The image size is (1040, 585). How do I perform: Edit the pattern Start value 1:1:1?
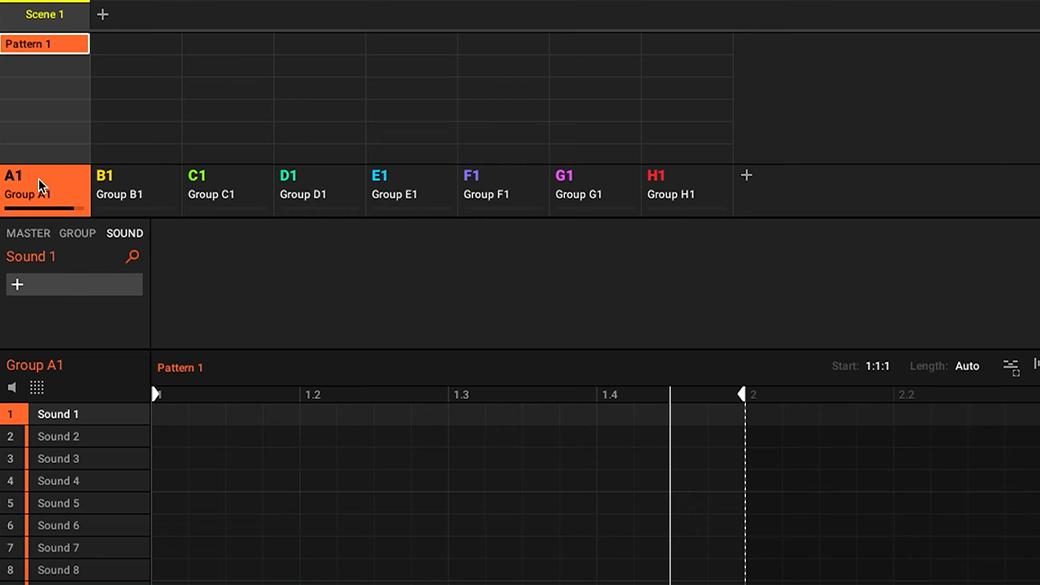878,366
